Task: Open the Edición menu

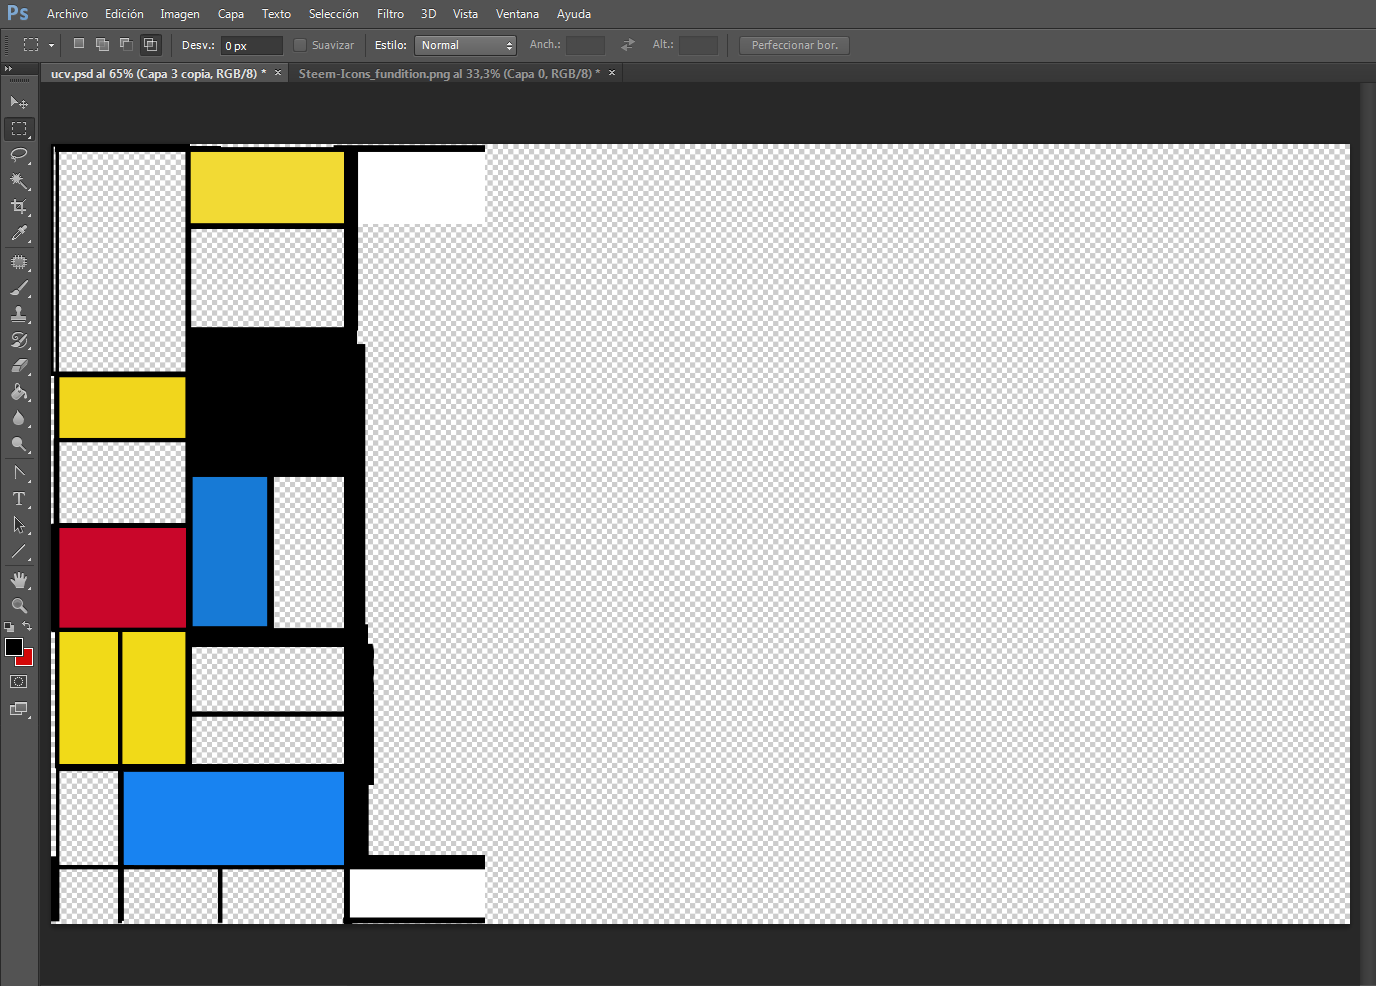Action: (124, 14)
